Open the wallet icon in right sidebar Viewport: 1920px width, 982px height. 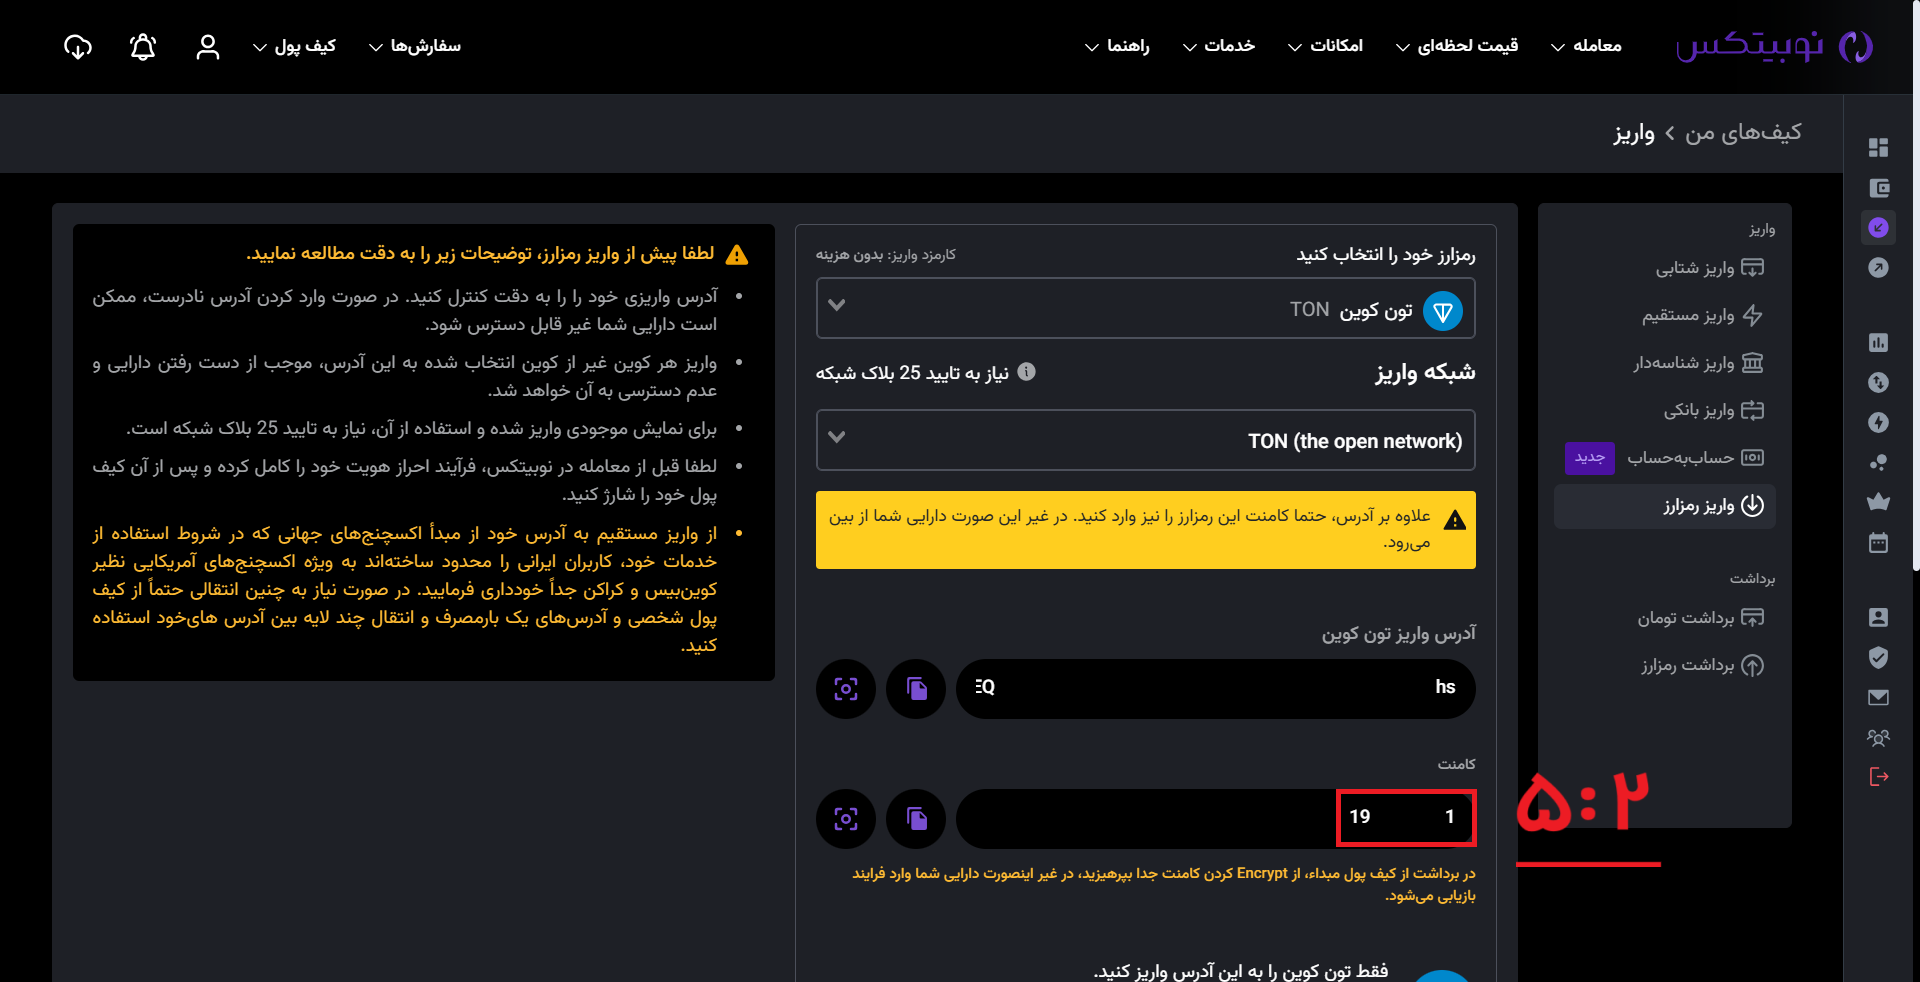pyautogui.click(x=1878, y=188)
